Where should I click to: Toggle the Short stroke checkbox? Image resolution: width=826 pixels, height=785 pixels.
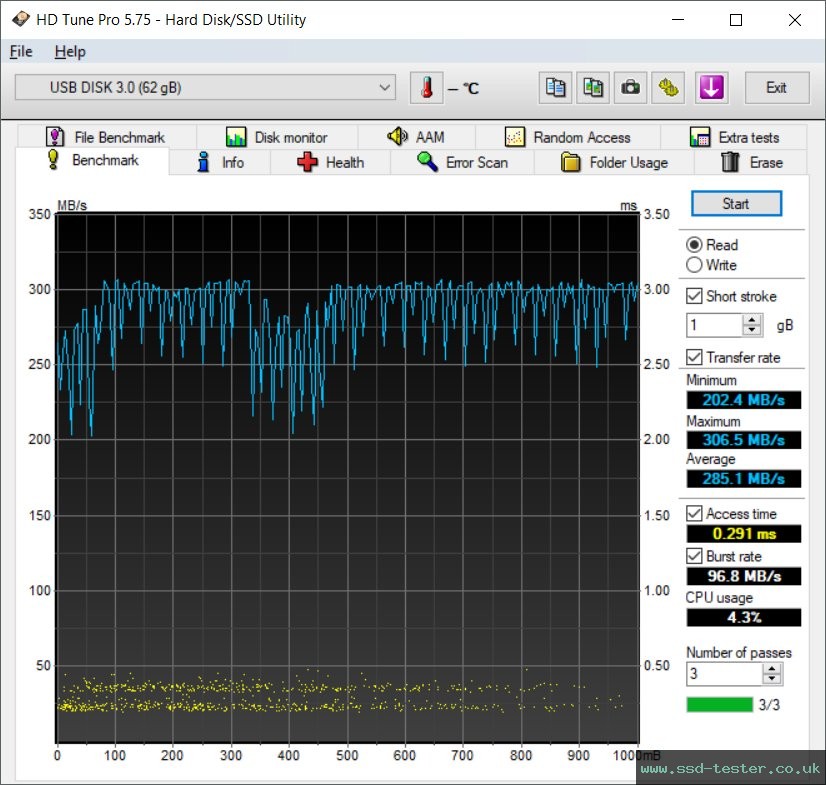pos(694,296)
